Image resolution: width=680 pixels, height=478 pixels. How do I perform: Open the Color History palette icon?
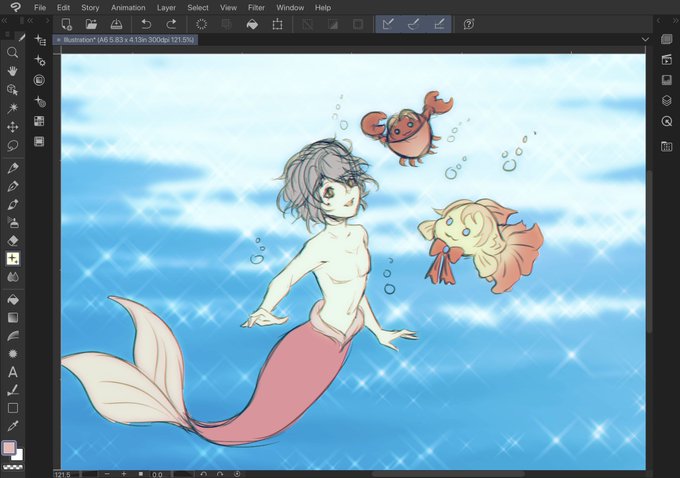coord(39,141)
